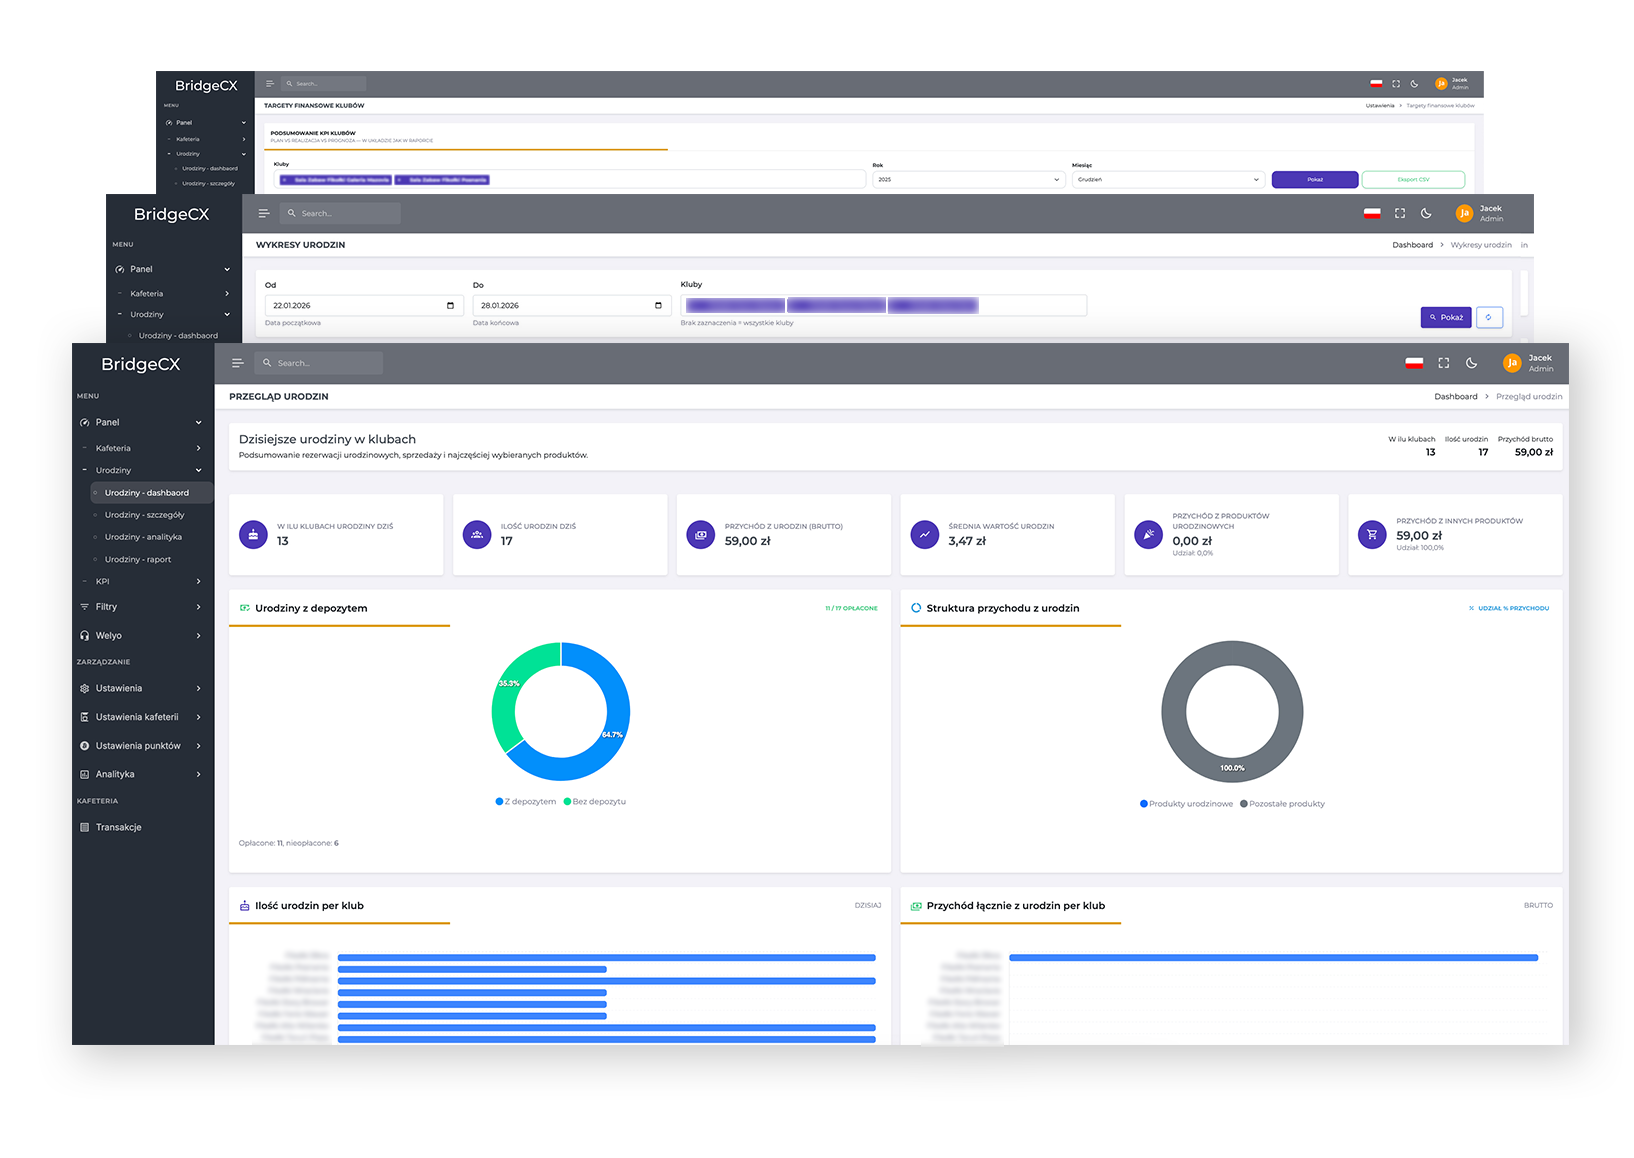Viewport: 1634px width, 1158px height.
Task: Toggle dark mode with the moon icon
Action: pyautogui.click(x=1471, y=363)
